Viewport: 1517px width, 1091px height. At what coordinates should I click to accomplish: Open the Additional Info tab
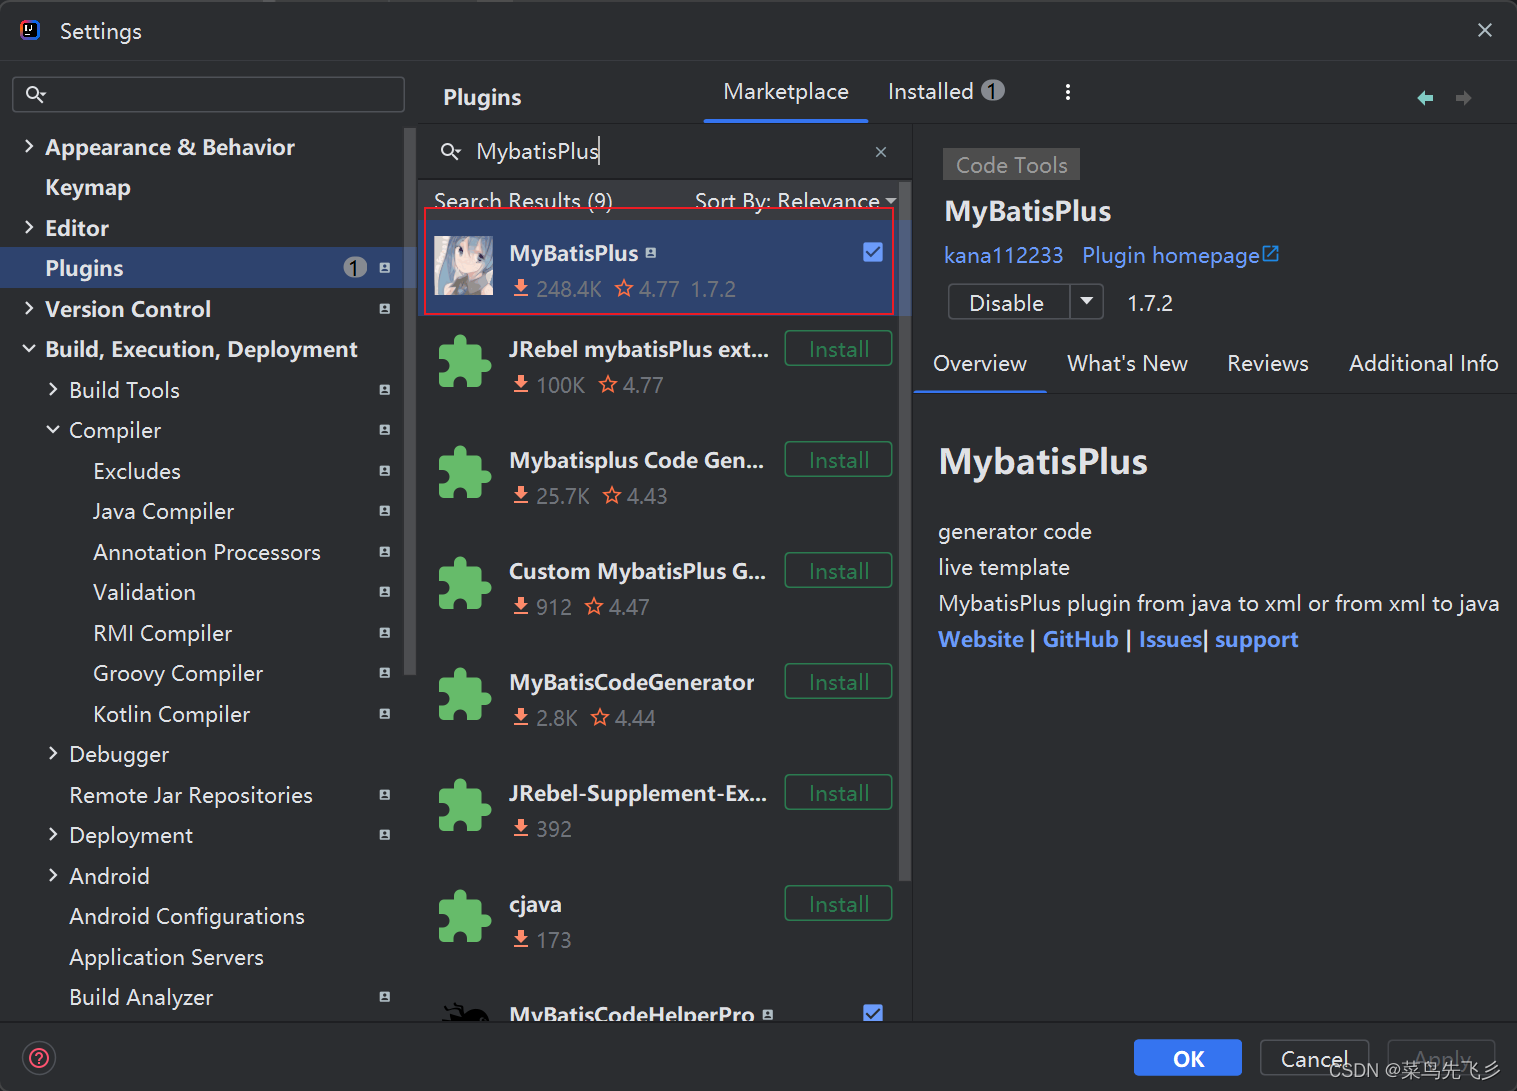[x=1423, y=364]
